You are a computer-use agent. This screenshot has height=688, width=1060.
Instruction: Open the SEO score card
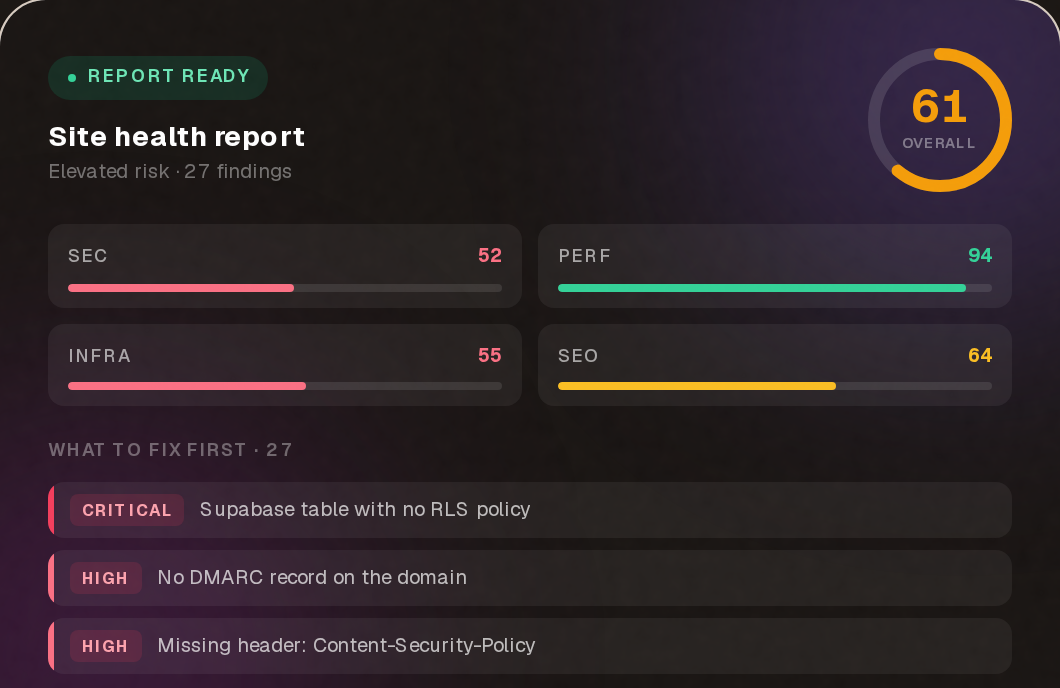coord(775,365)
